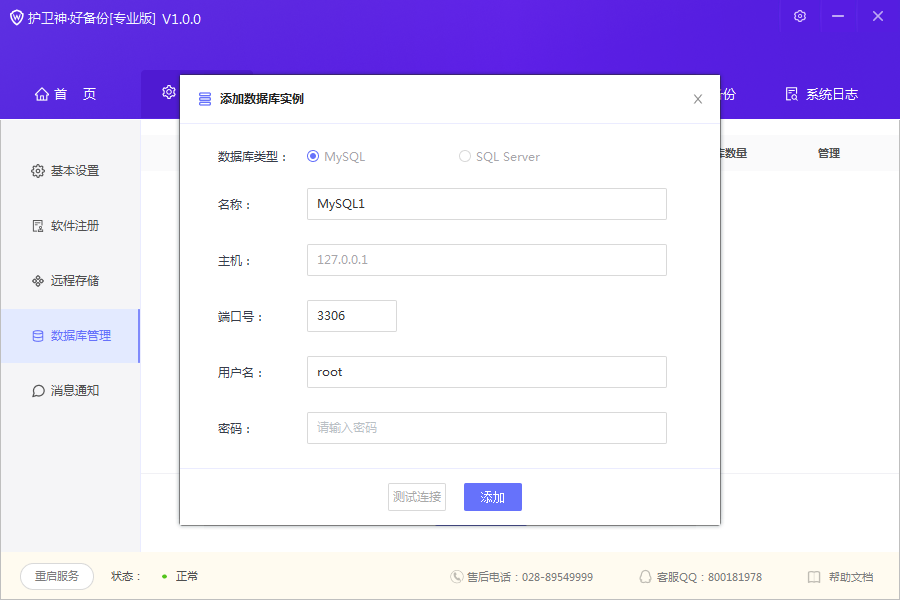Click the 测试连接 button
900x600 pixels.
point(417,497)
